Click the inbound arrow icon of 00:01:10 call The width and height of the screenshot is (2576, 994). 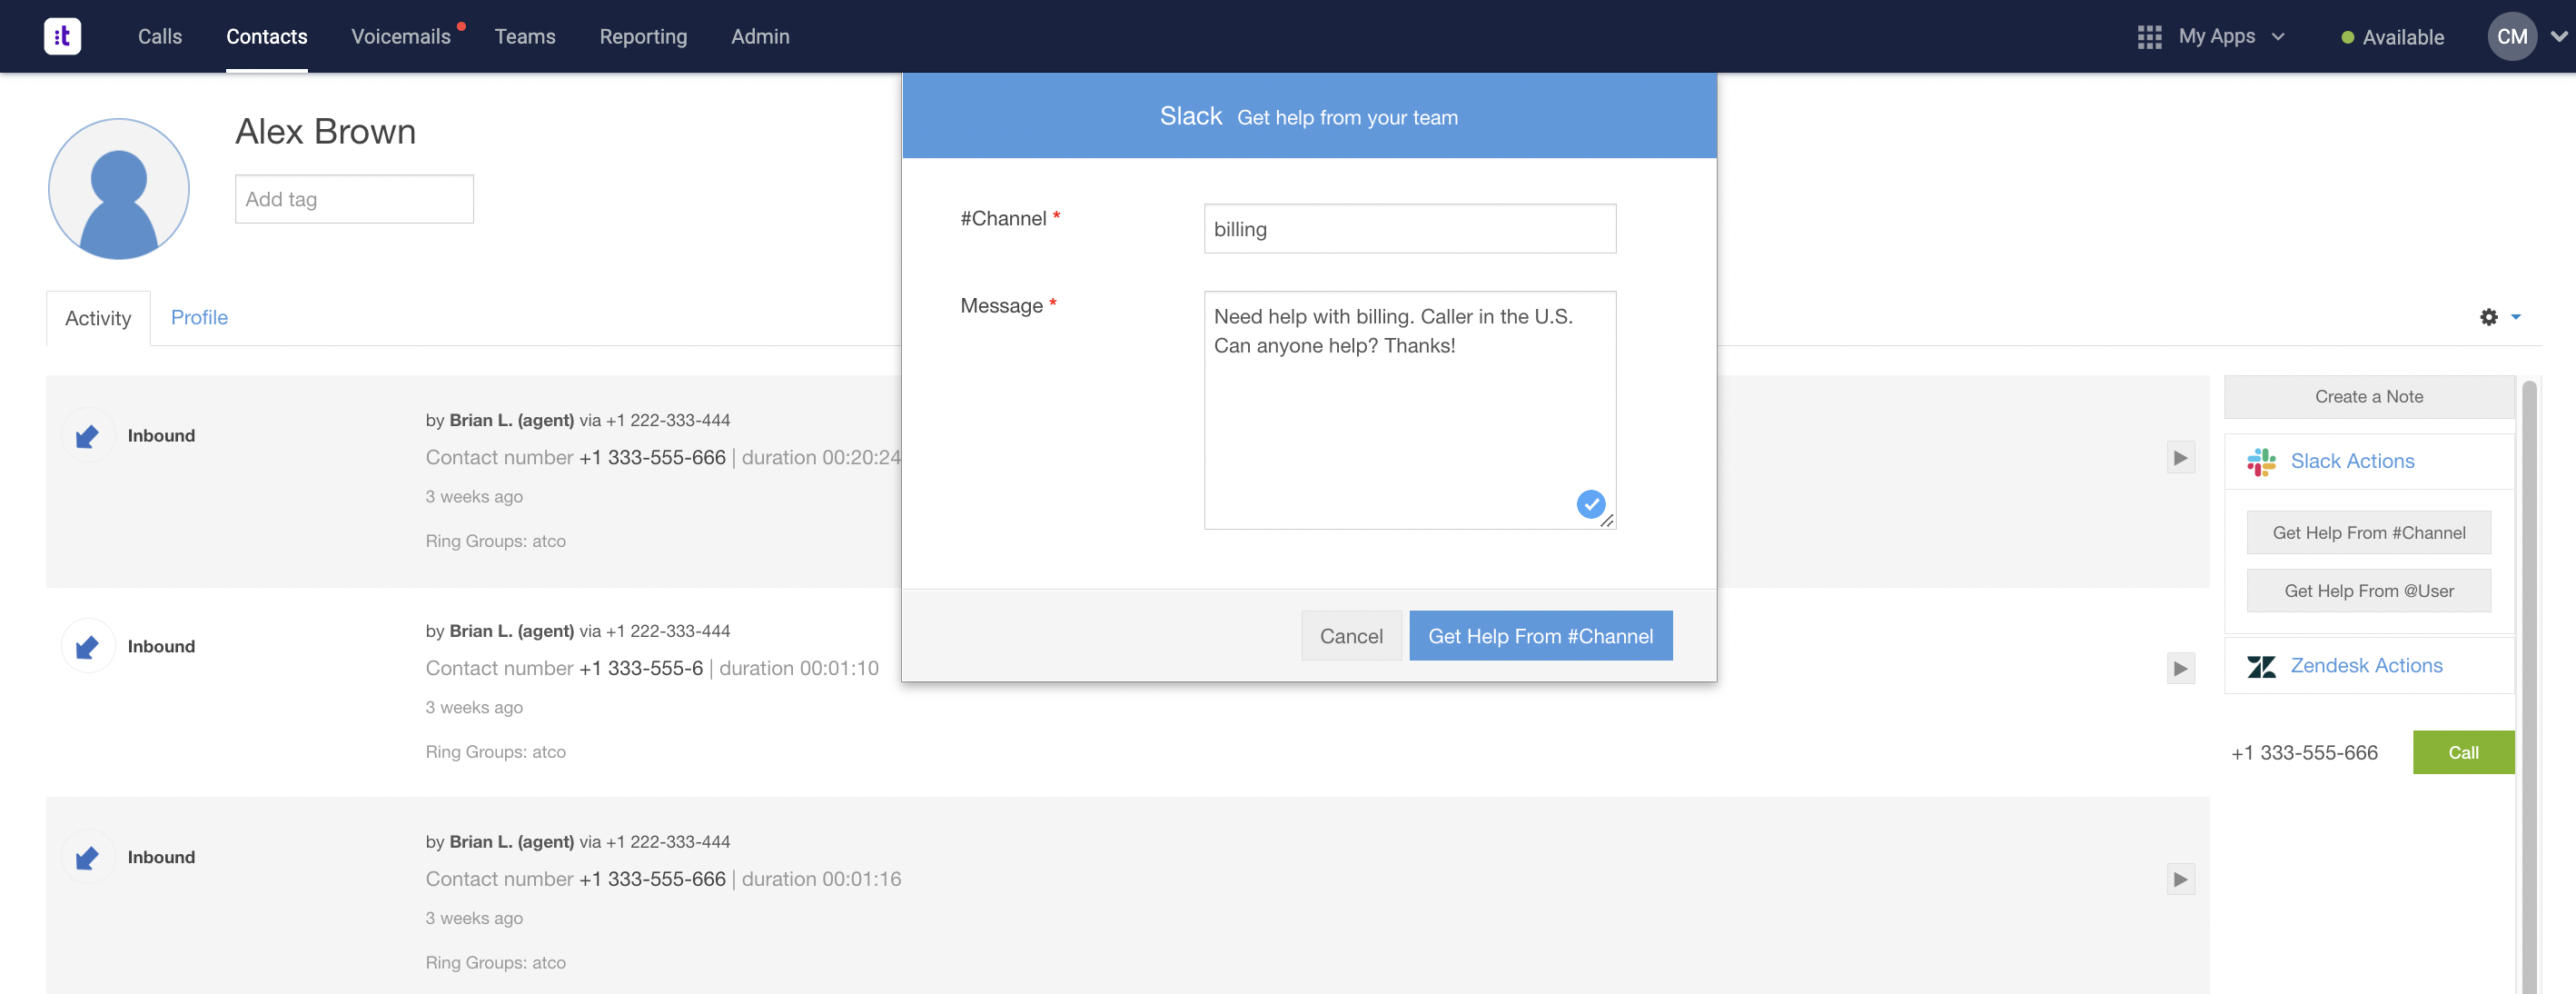coord(88,647)
